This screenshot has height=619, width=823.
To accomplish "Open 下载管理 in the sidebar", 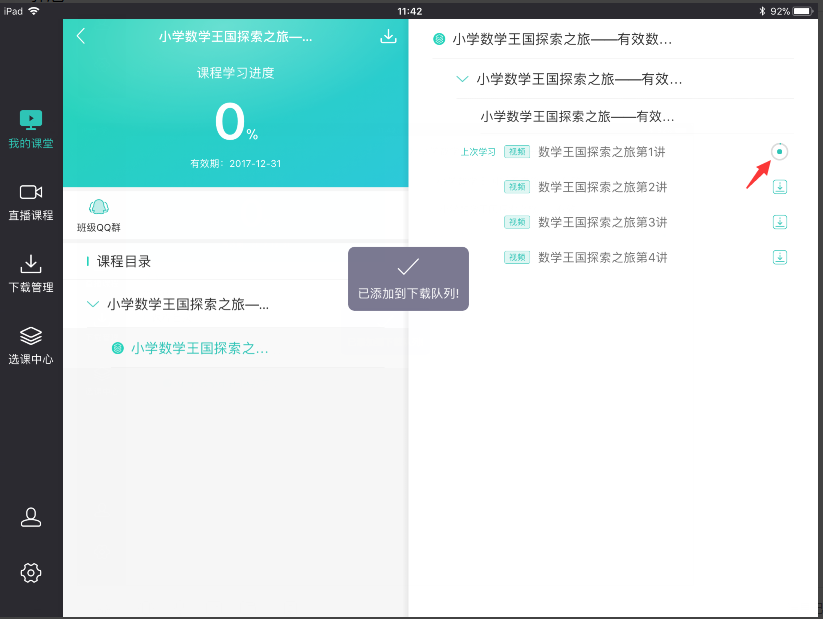I will tap(31, 274).
